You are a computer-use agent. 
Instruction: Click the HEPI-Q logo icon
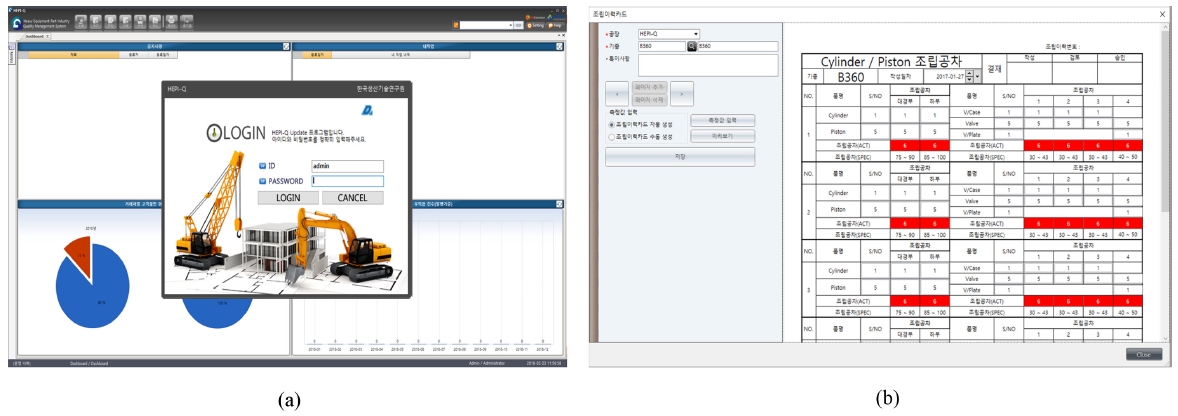tap(17, 24)
